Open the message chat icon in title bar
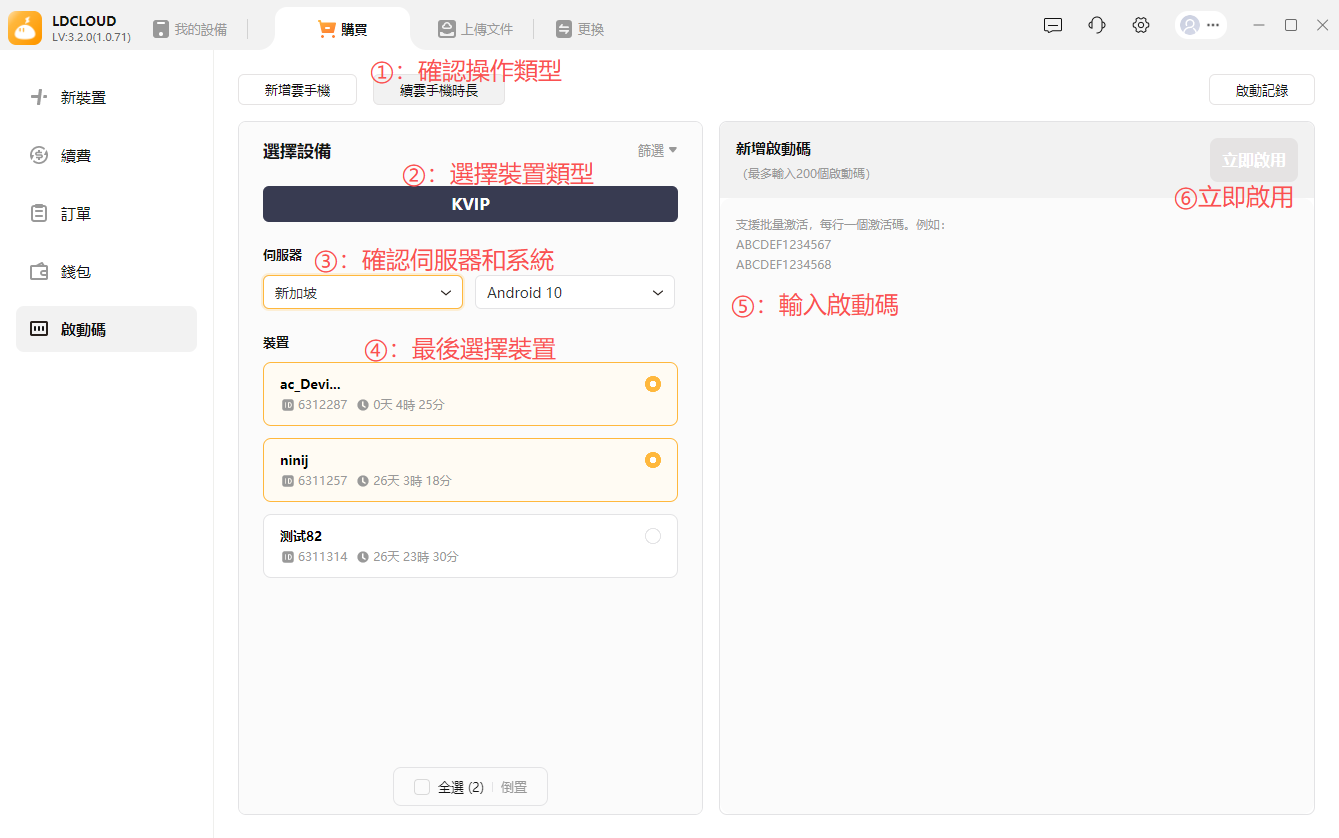The image size is (1339, 838). click(1052, 26)
